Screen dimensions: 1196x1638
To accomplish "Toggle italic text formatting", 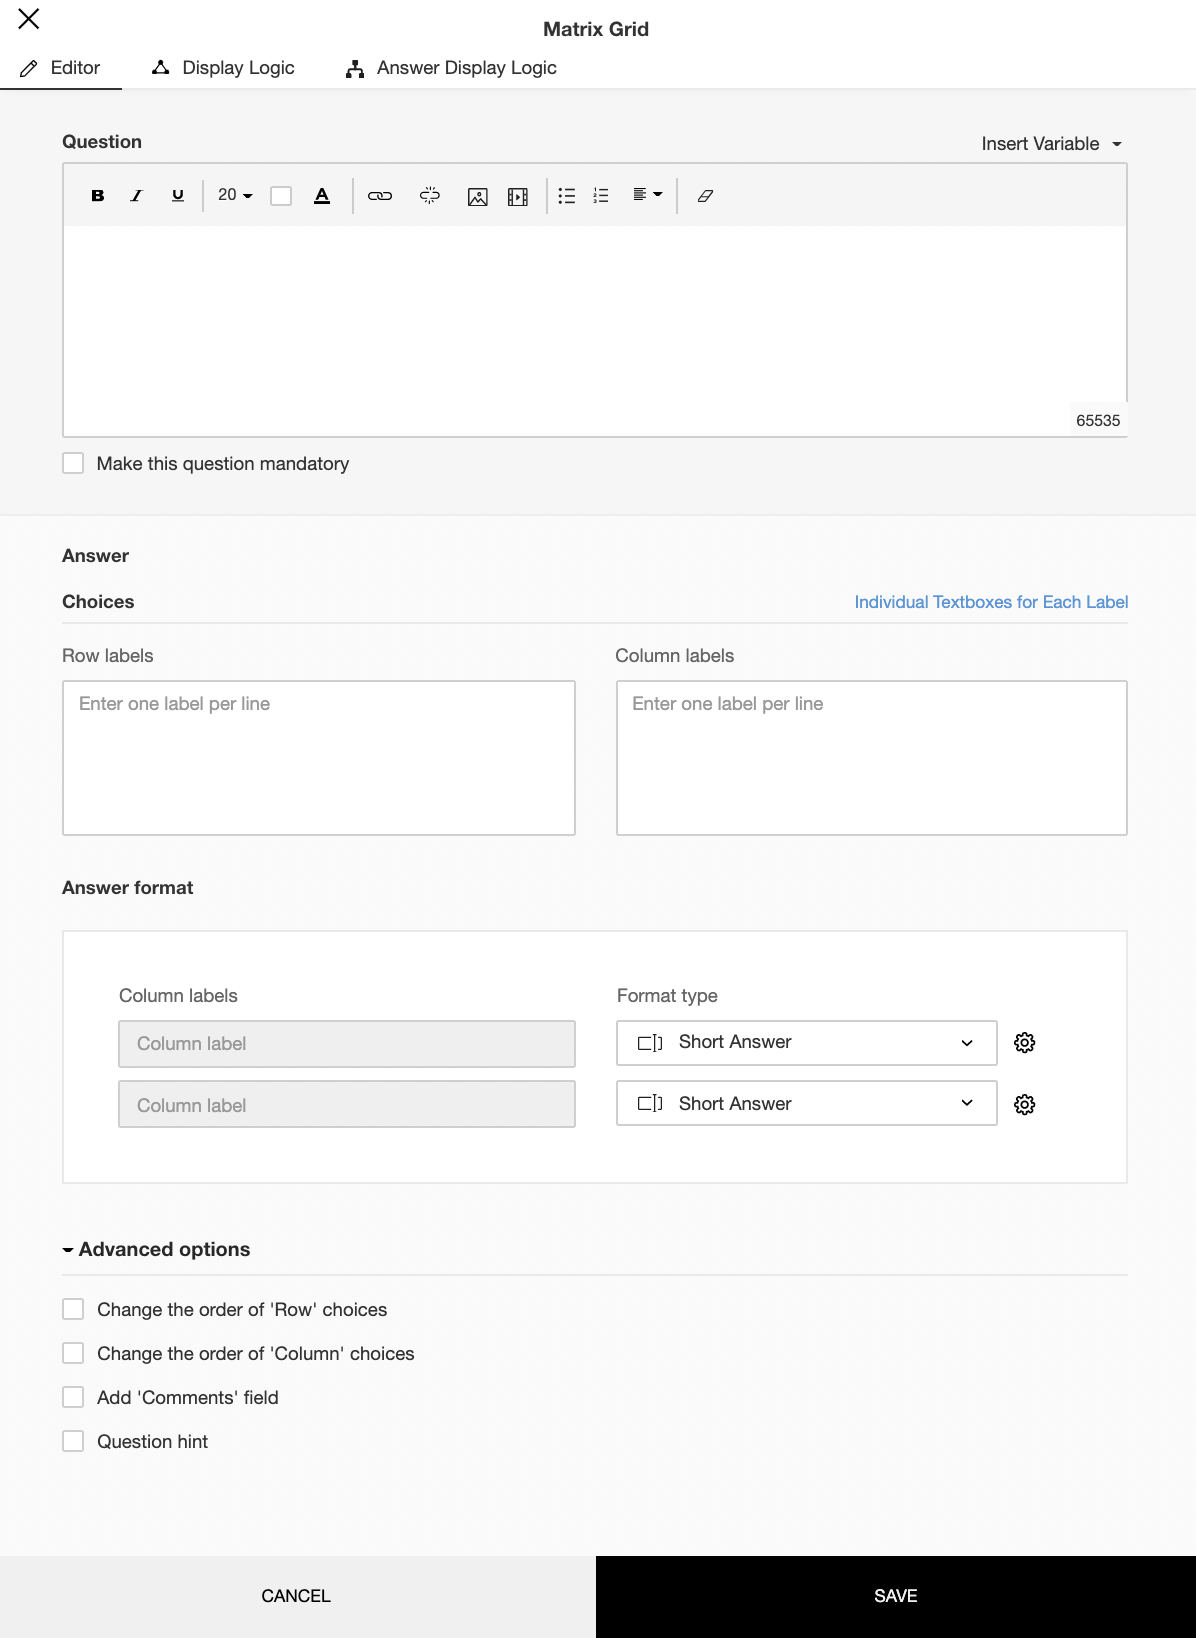I will point(137,196).
